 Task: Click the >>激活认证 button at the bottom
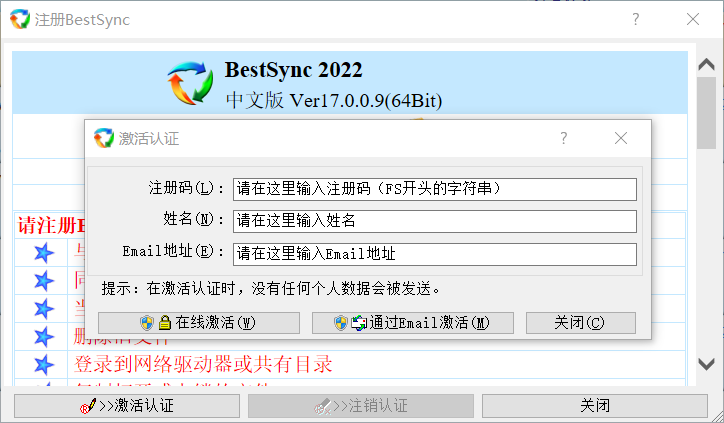pyautogui.click(x=127, y=406)
